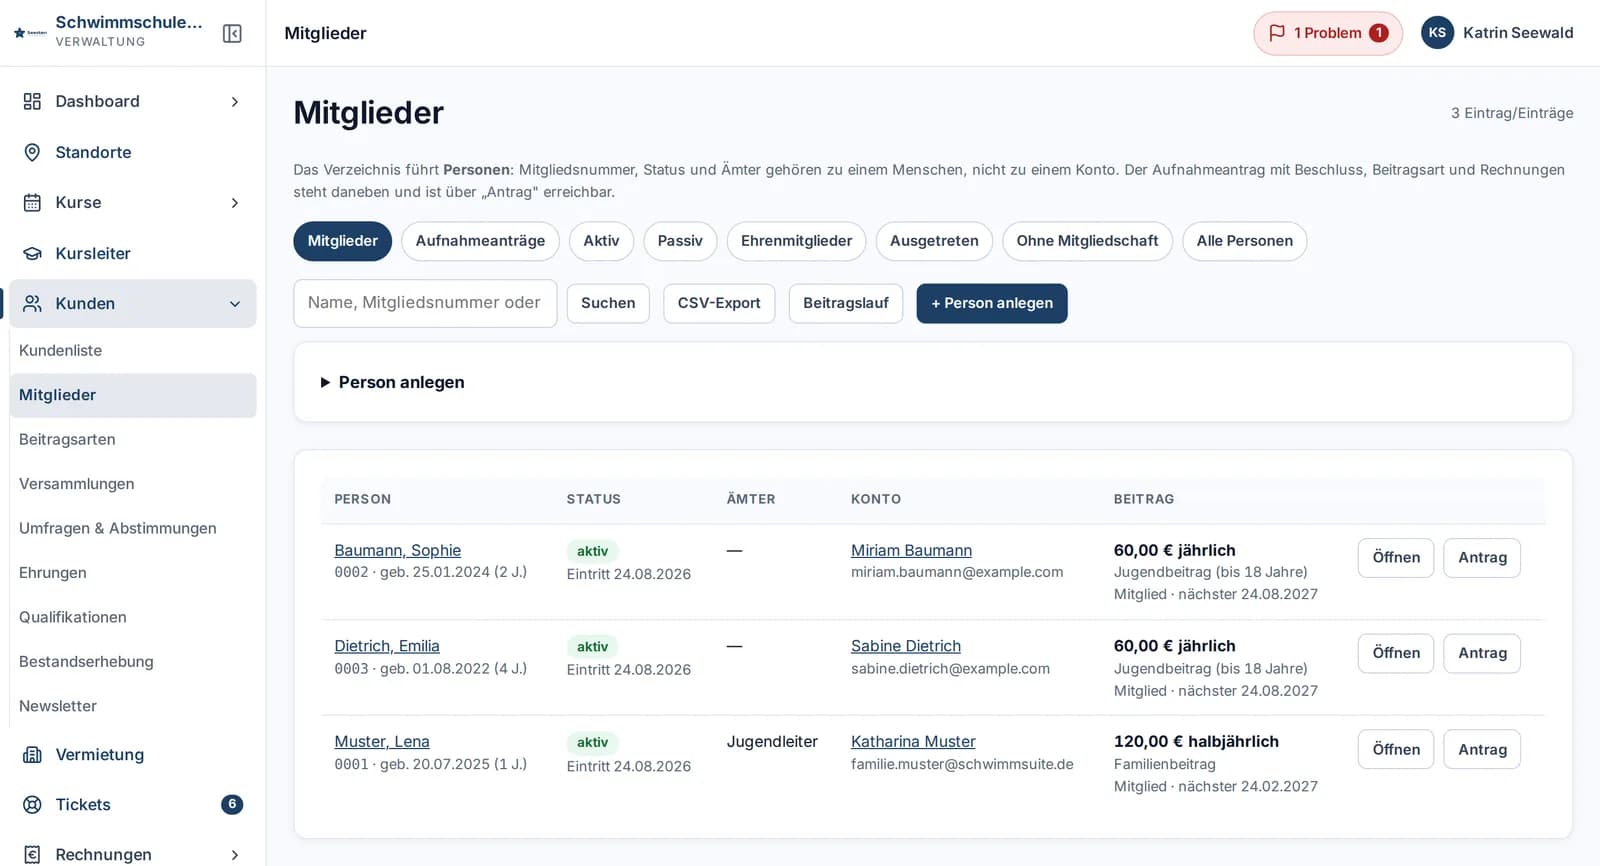This screenshot has height=866, width=1600.
Task: Open the '1 Problem' alert button
Action: (x=1328, y=33)
